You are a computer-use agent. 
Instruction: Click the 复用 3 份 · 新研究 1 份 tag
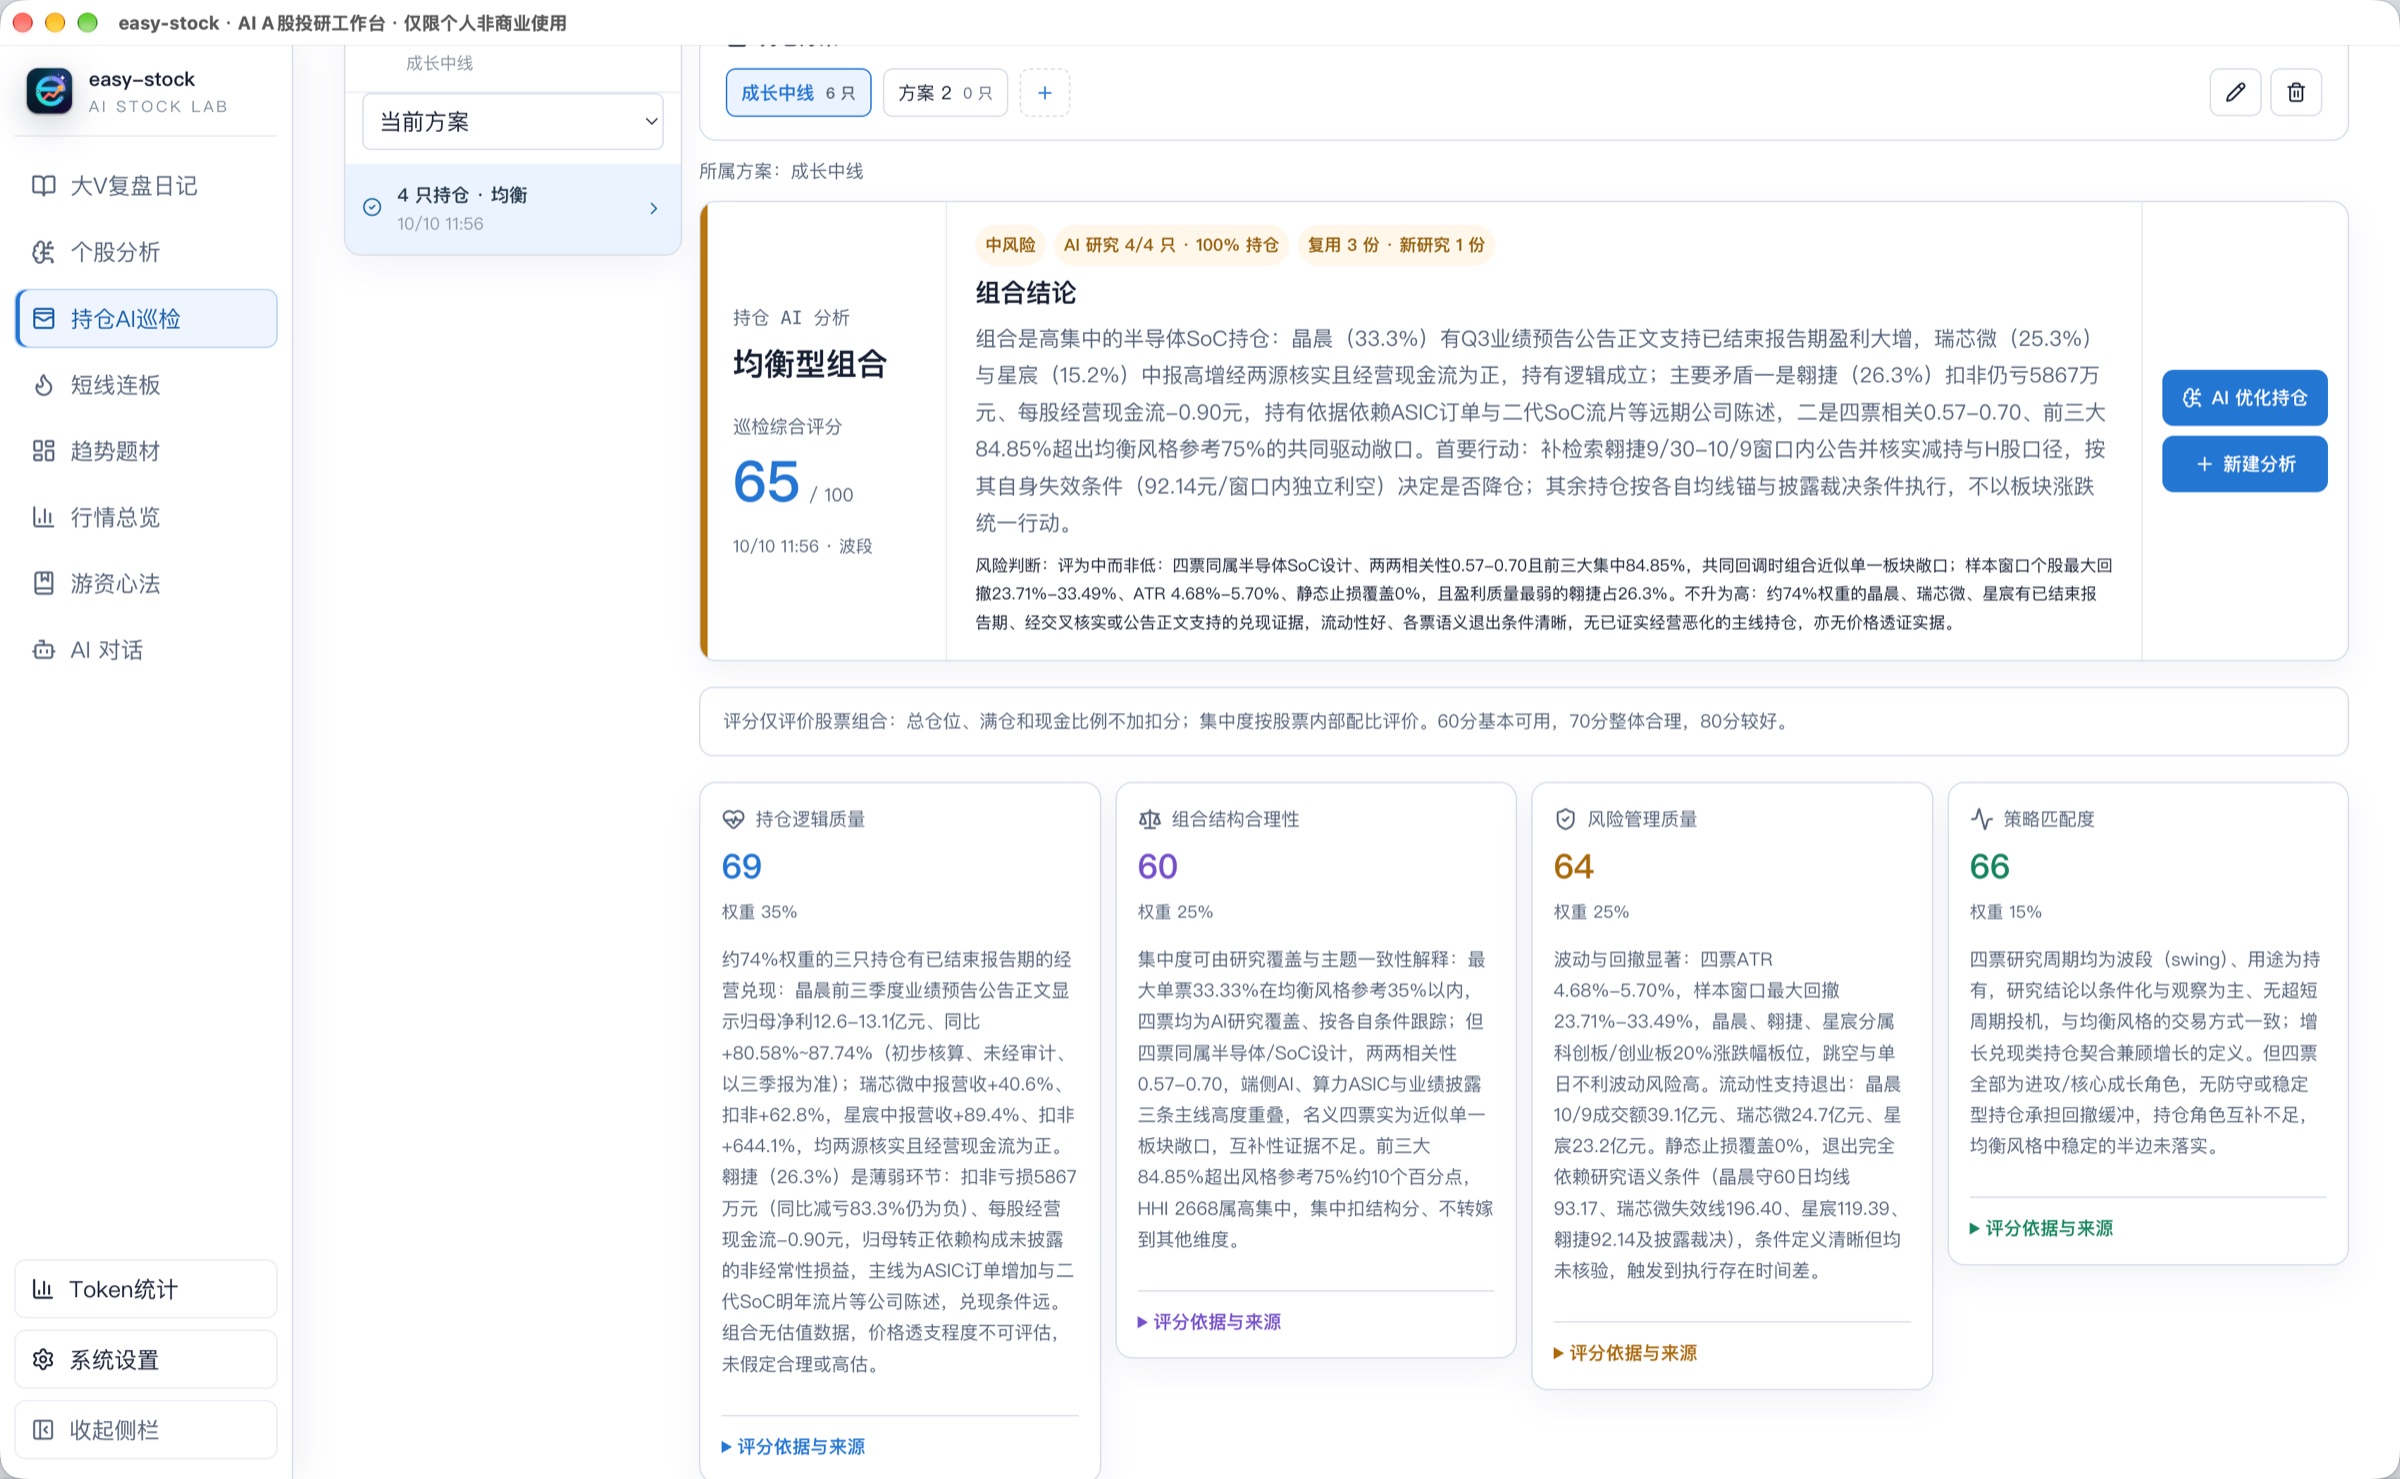(x=1395, y=245)
